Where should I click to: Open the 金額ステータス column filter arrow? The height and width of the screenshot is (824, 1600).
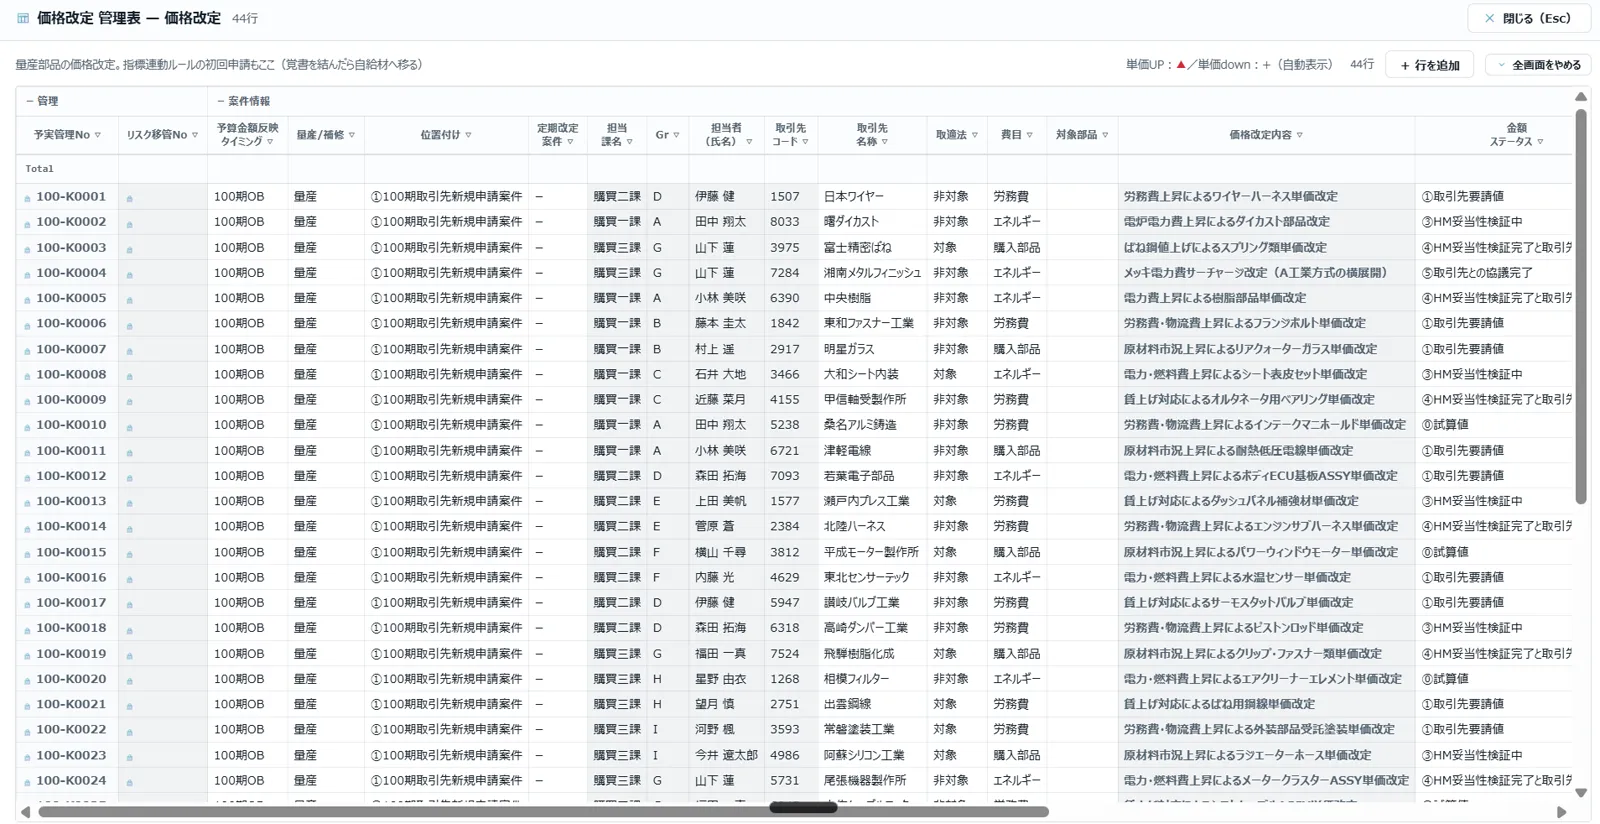1541,142
